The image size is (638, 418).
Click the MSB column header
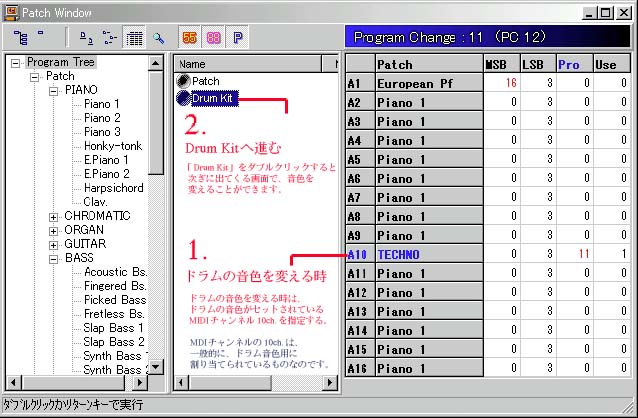496,64
